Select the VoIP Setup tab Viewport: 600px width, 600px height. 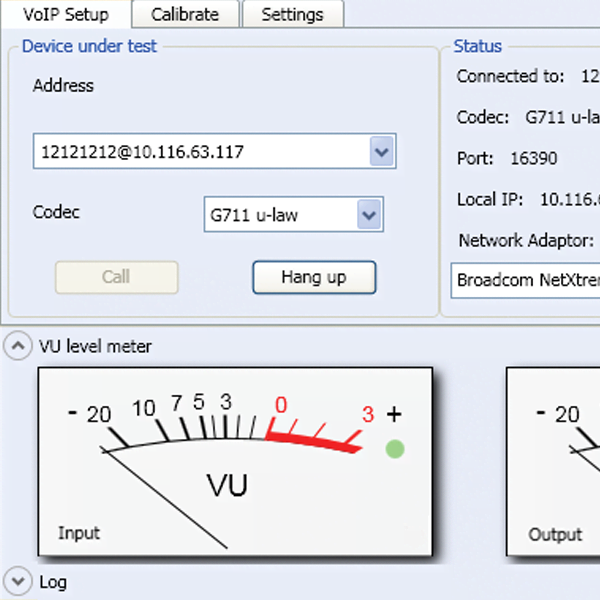pyautogui.click(x=66, y=14)
